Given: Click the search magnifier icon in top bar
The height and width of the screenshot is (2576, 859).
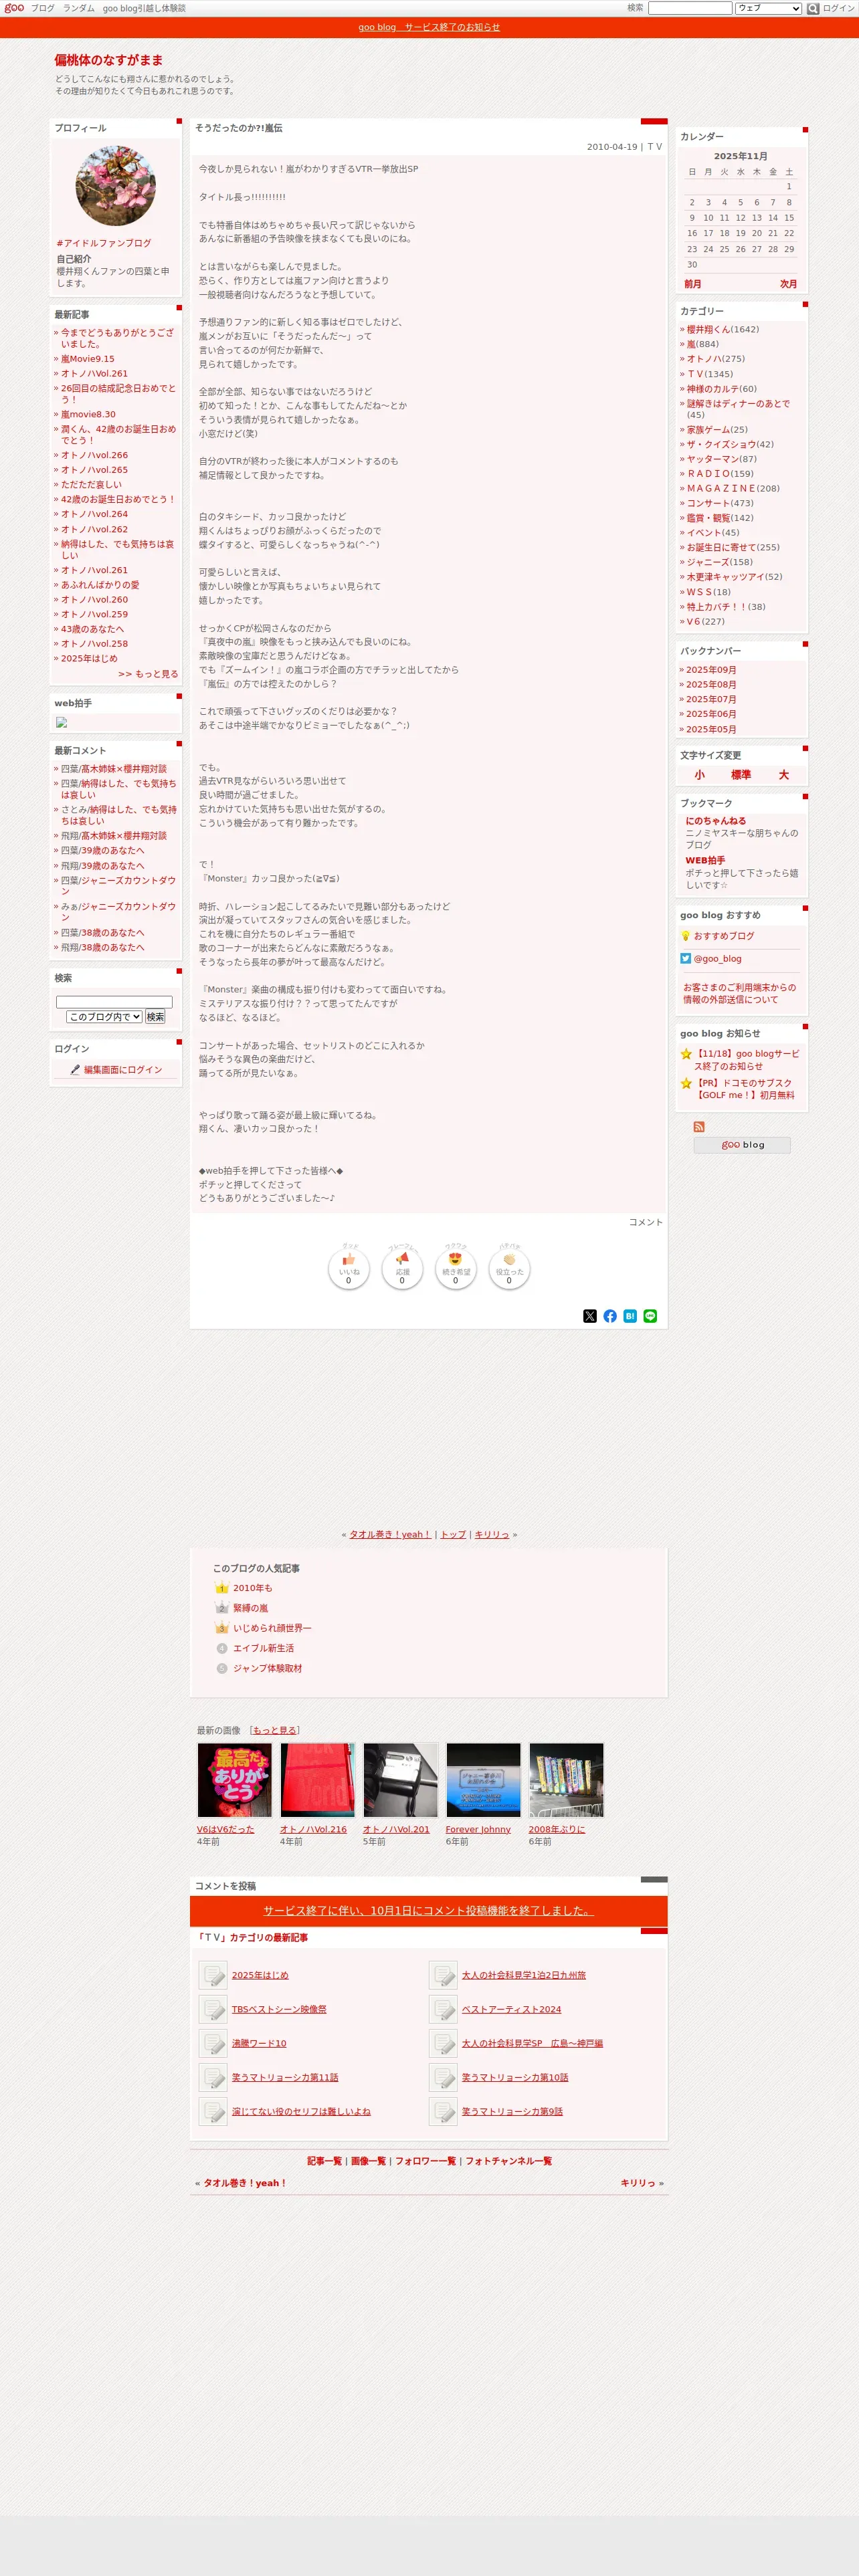Looking at the screenshot, I should click(x=813, y=8).
